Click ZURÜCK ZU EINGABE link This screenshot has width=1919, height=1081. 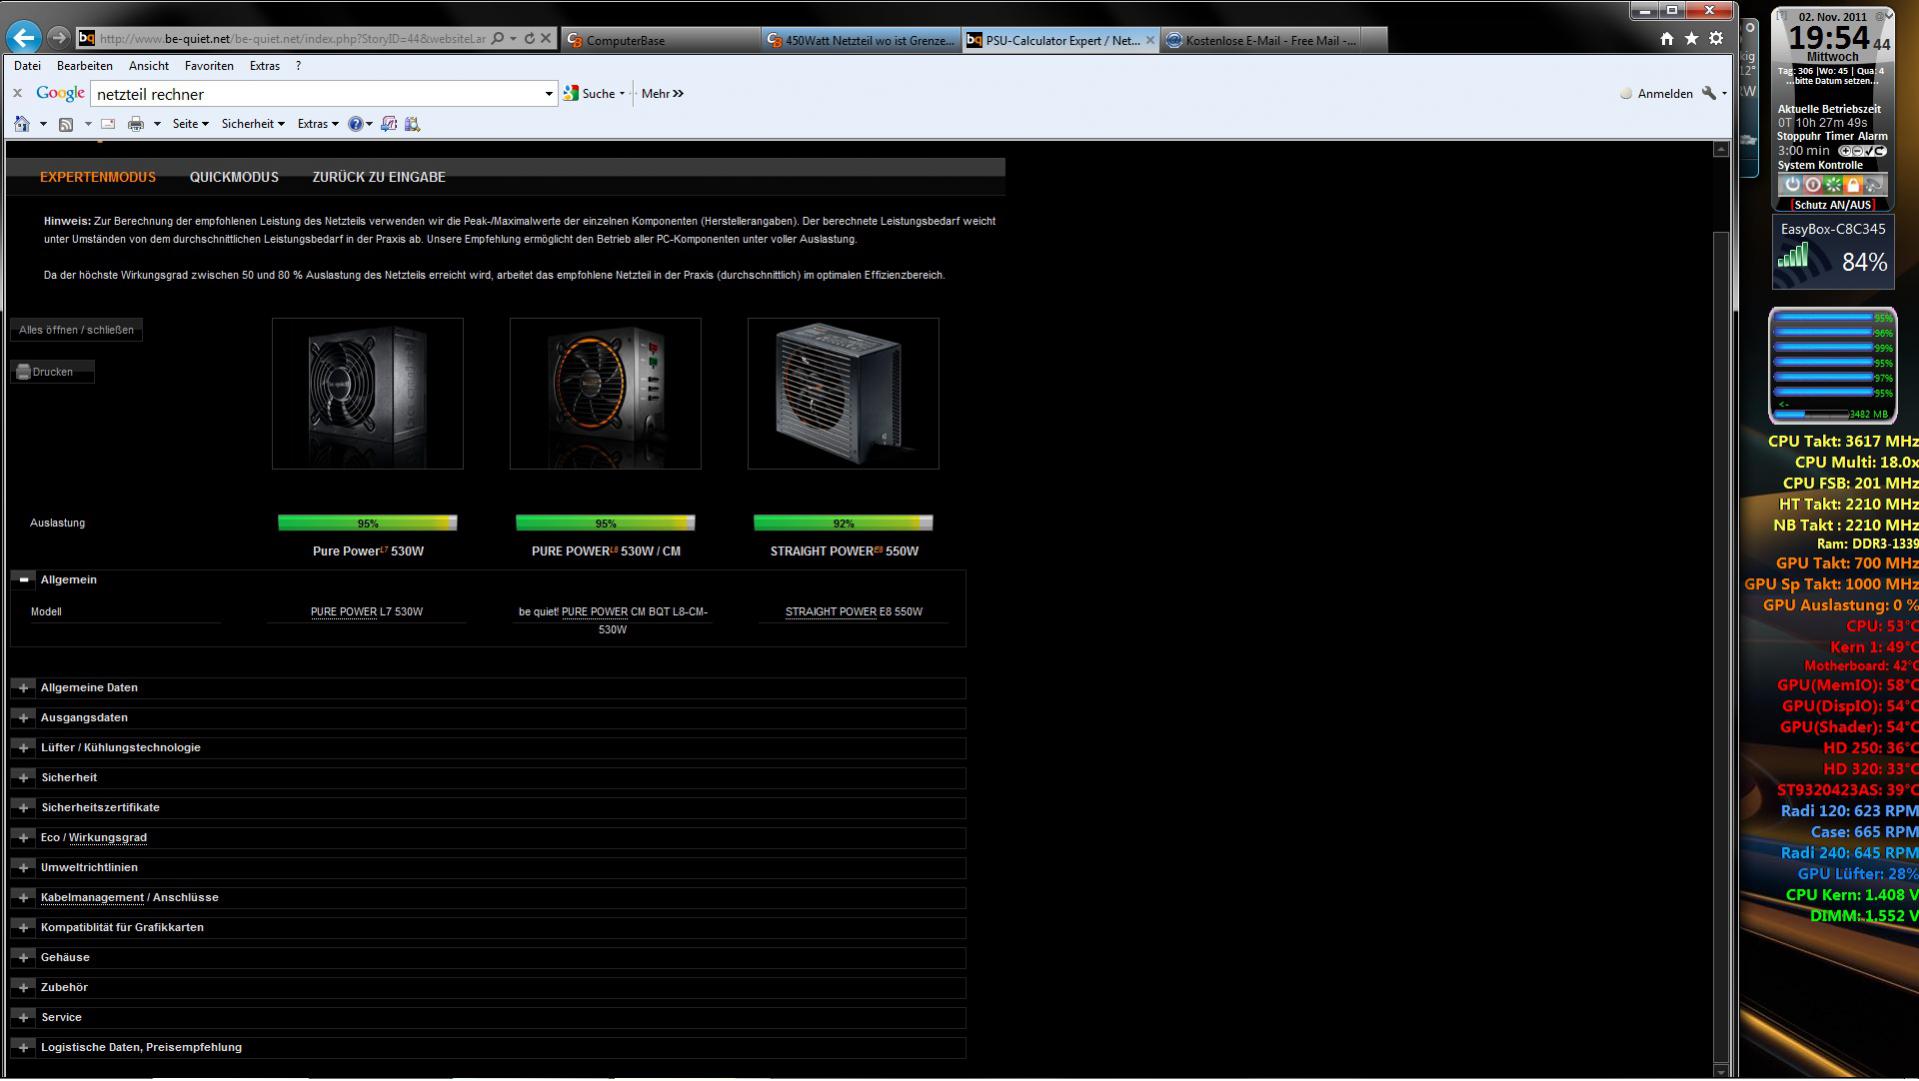coord(379,177)
